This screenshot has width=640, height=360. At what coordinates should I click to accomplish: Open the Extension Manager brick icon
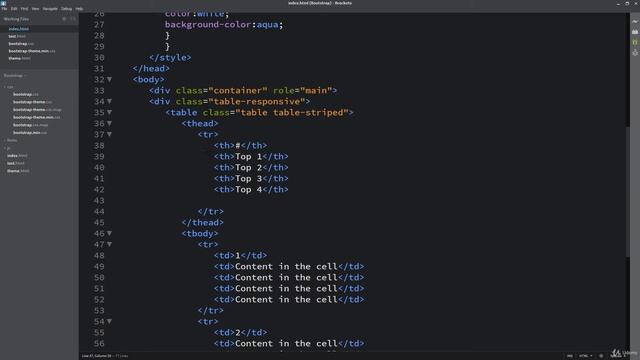pyautogui.click(x=635, y=32)
